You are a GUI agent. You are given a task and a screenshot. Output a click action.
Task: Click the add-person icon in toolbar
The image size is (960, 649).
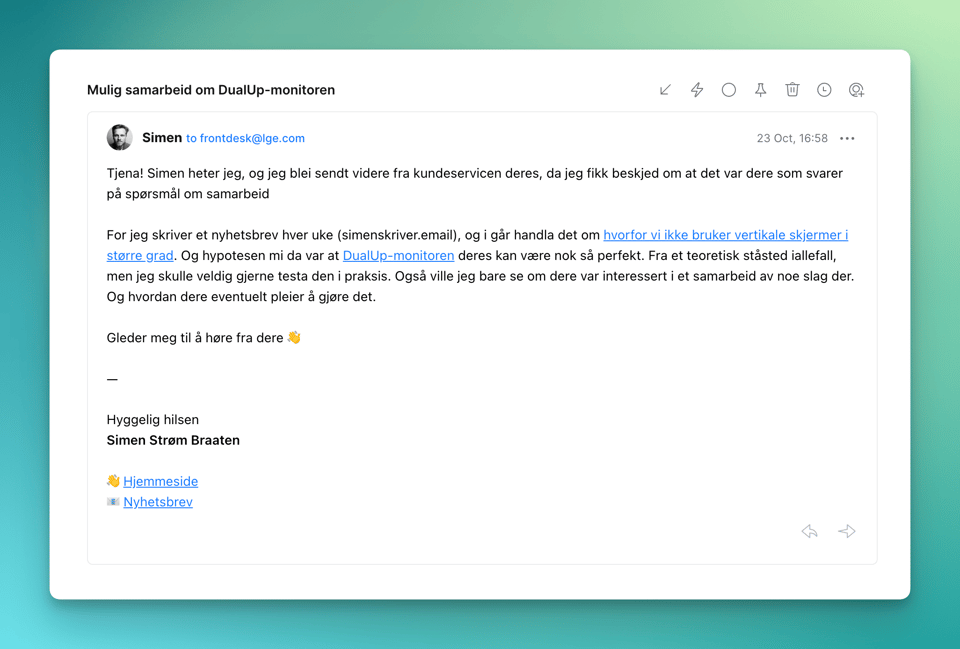coord(856,90)
